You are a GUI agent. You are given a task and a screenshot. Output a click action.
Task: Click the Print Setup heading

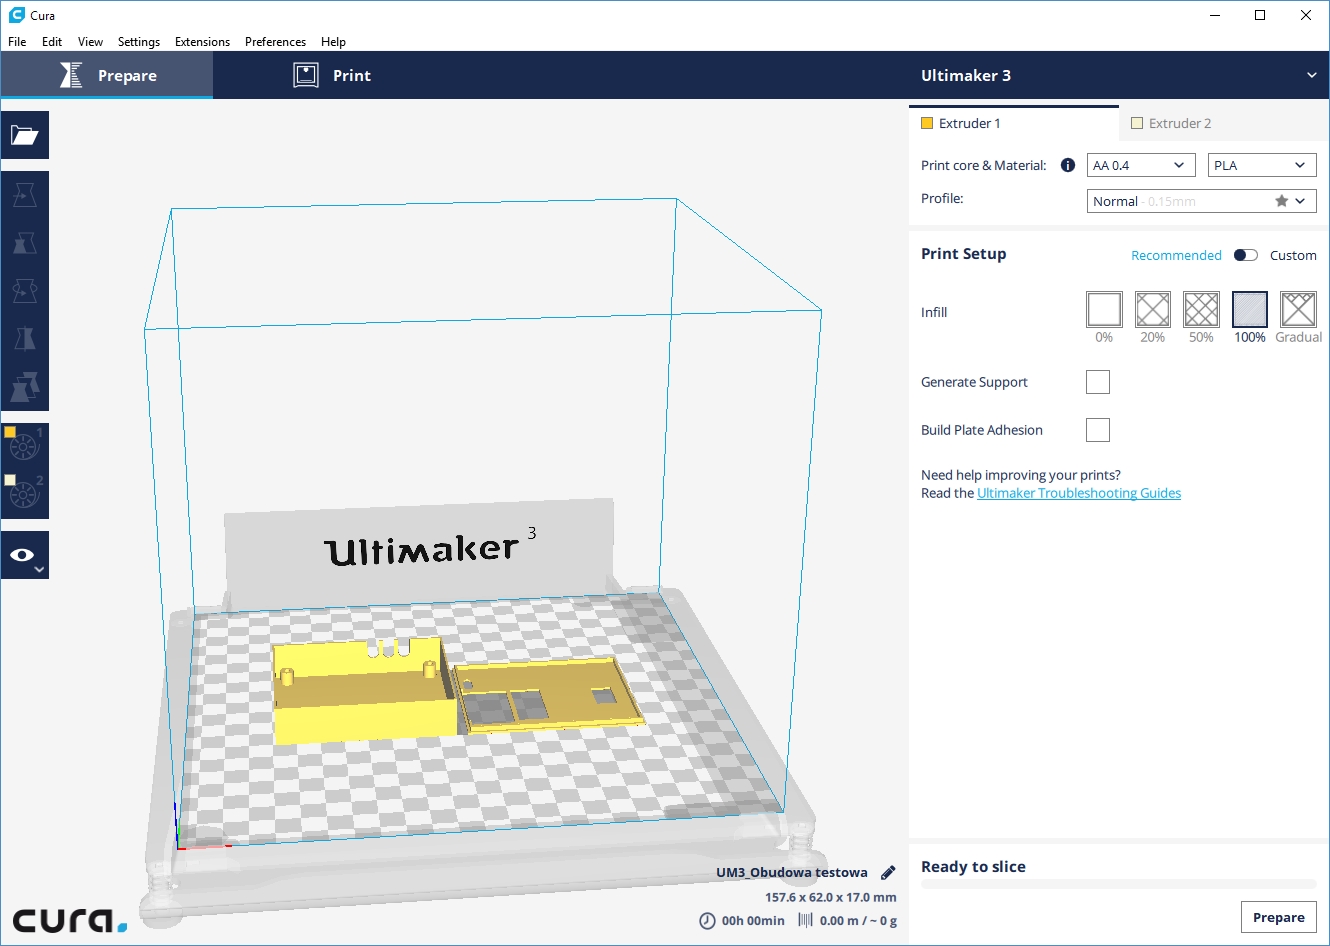964,254
